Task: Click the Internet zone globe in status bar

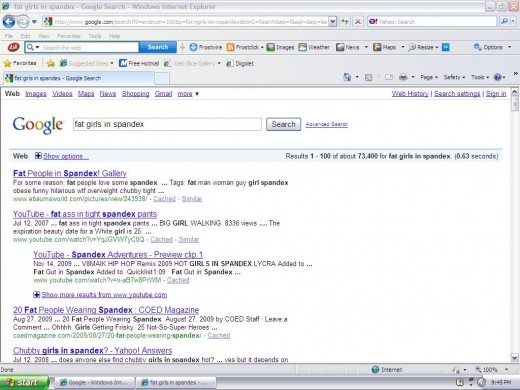Action: coord(375,369)
